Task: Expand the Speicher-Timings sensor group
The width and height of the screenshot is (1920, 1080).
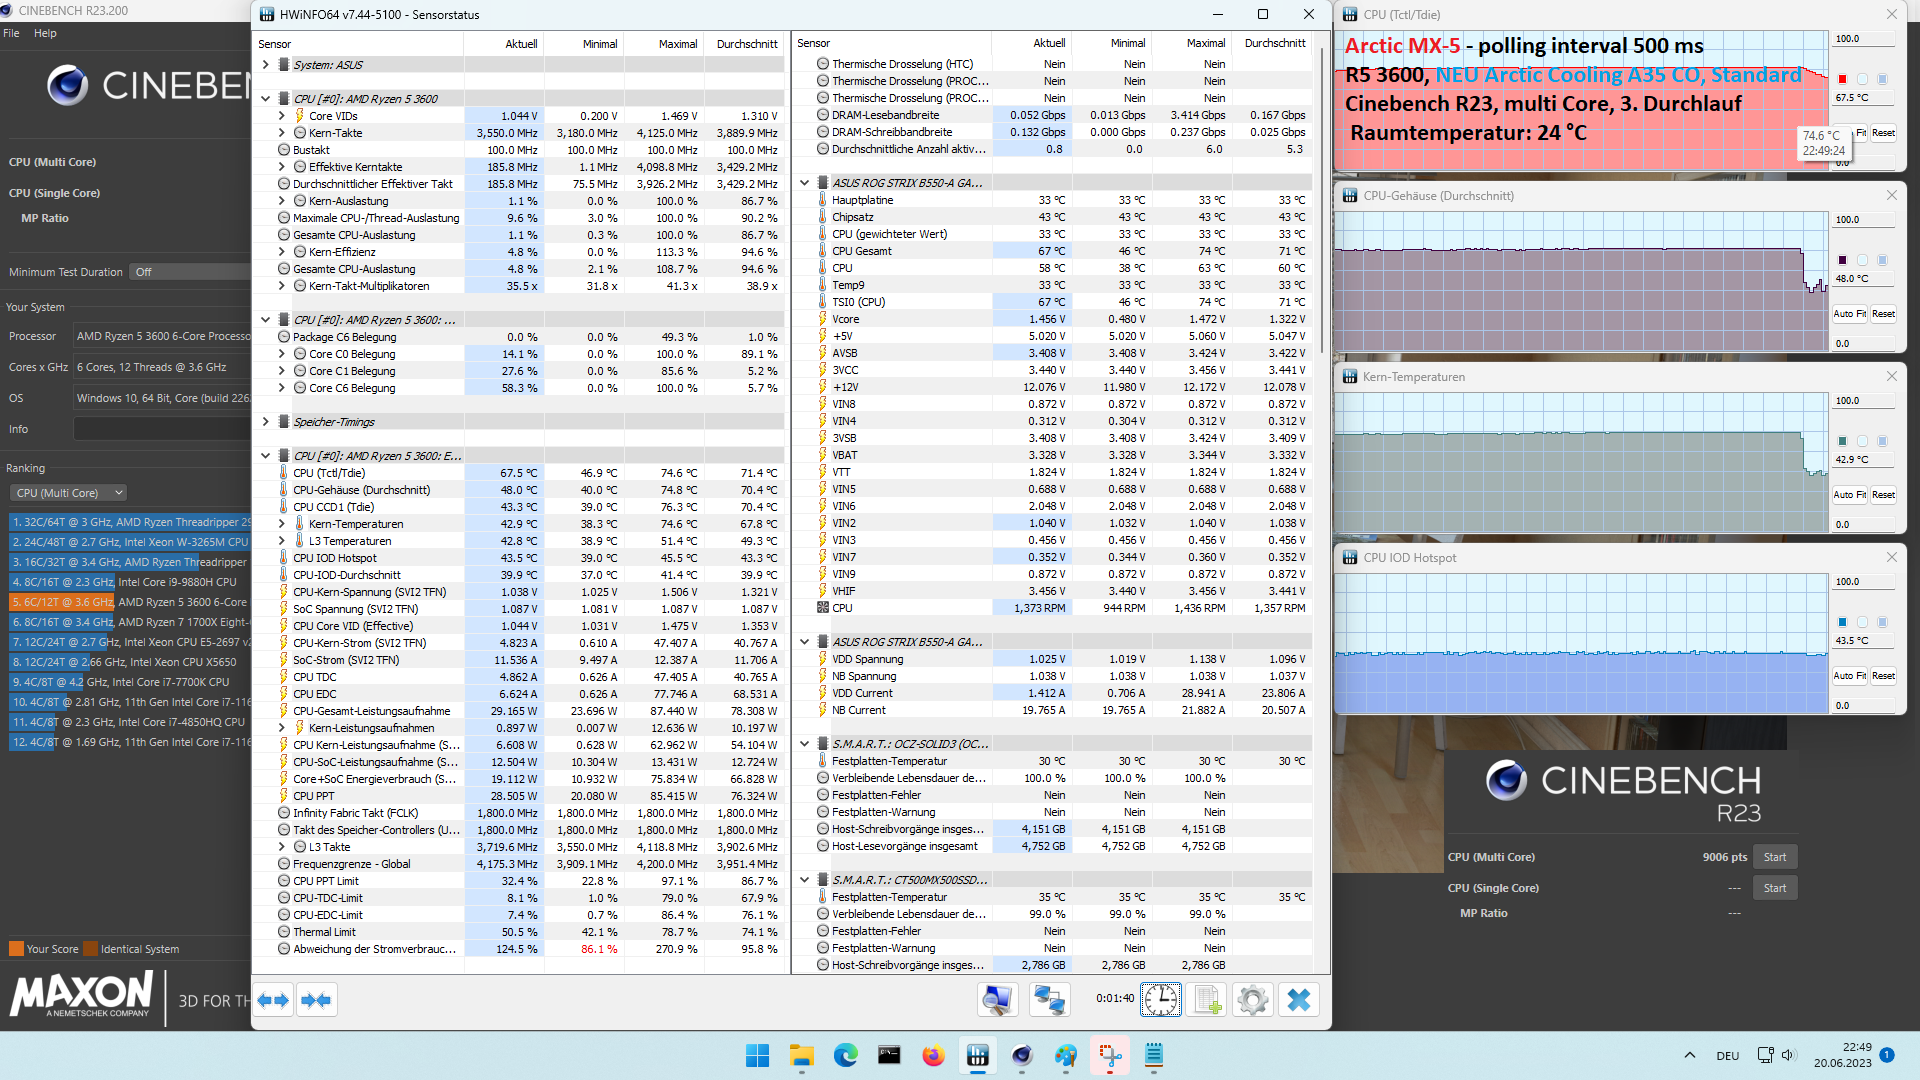Action: click(x=265, y=422)
